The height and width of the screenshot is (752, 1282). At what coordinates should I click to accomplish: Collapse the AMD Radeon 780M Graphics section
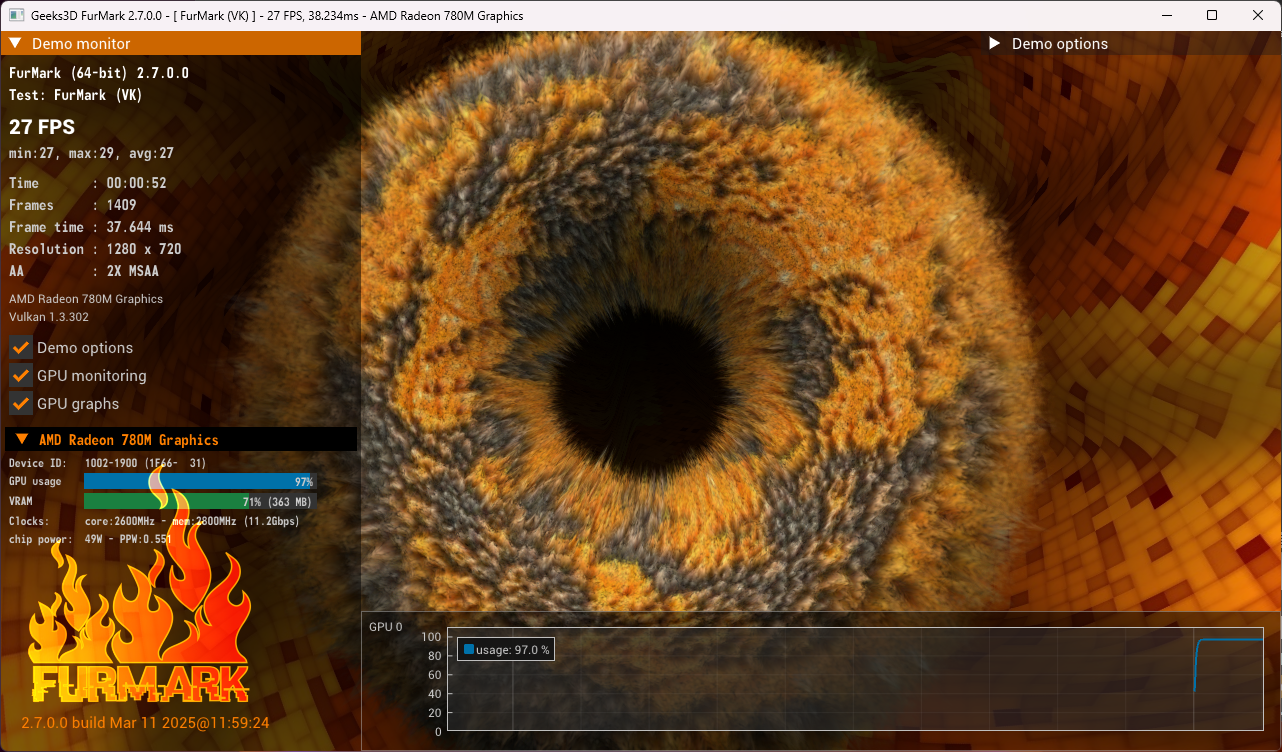coord(21,439)
